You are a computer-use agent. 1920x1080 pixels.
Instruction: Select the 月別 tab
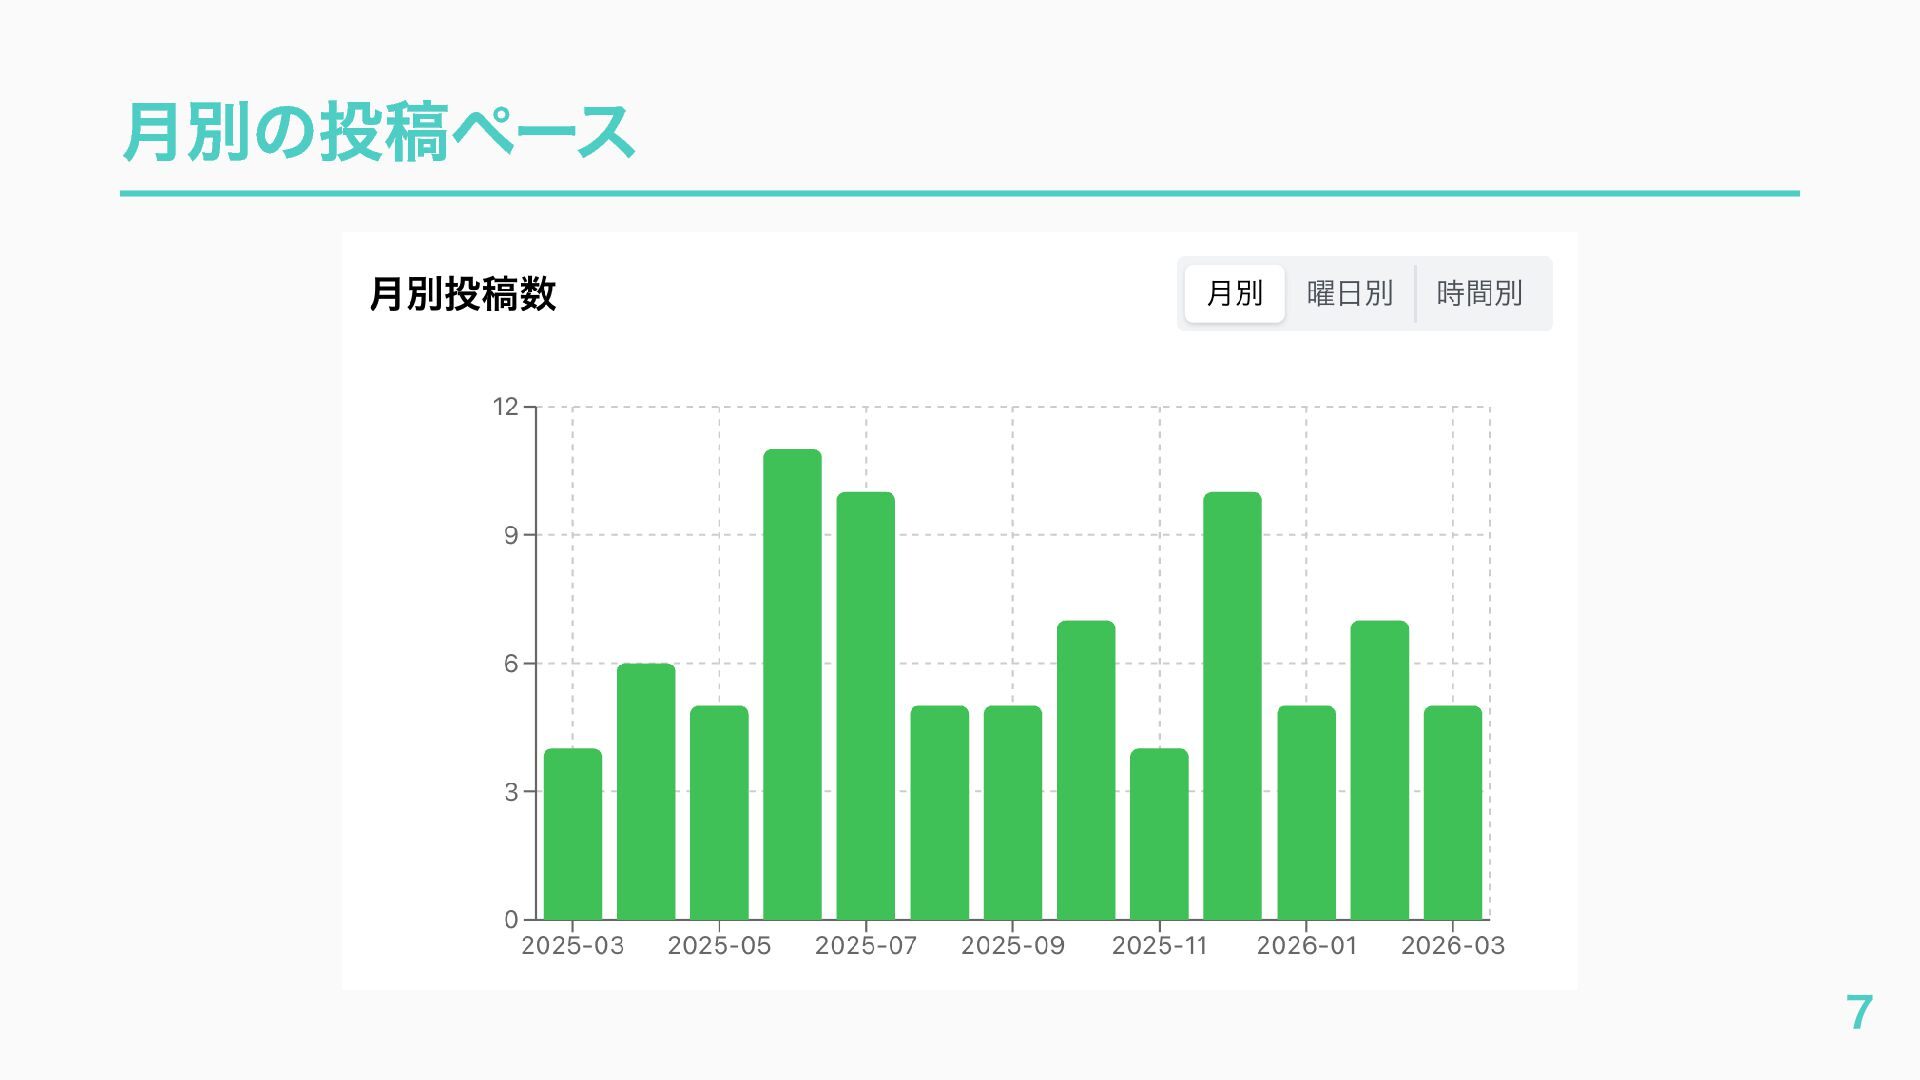click(1234, 294)
